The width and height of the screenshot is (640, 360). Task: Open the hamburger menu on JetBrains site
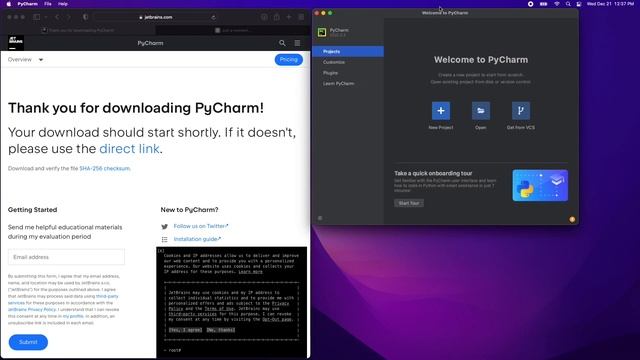[298, 43]
